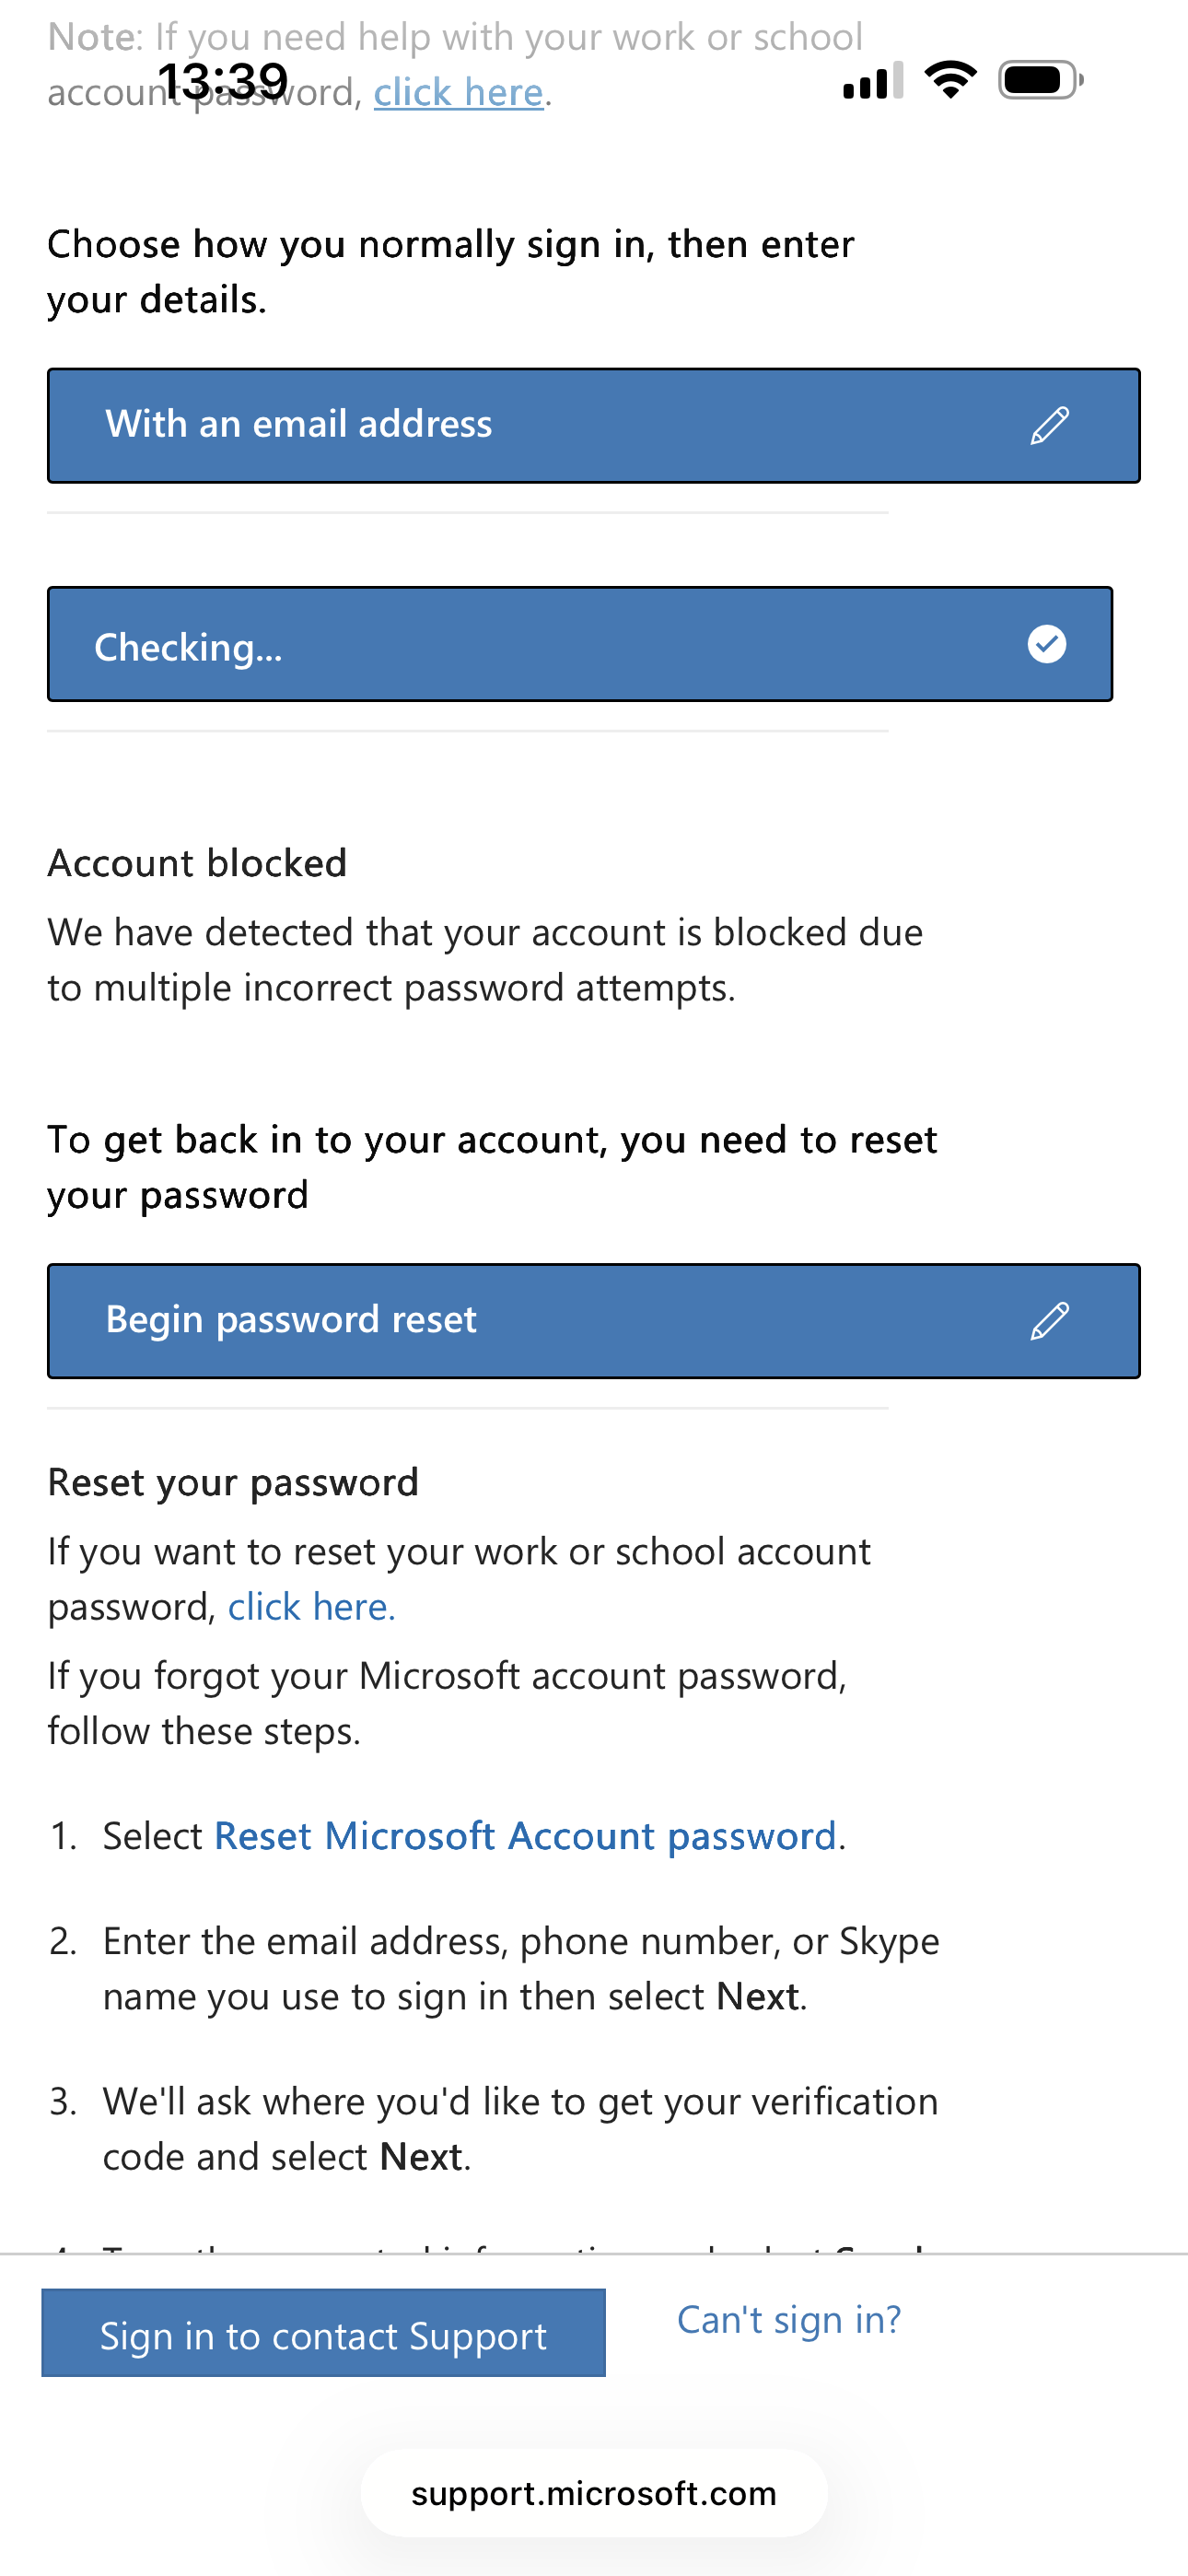The width and height of the screenshot is (1188, 2576).
Task: Tap the 13:39 clock in status bar
Action: tap(223, 80)
